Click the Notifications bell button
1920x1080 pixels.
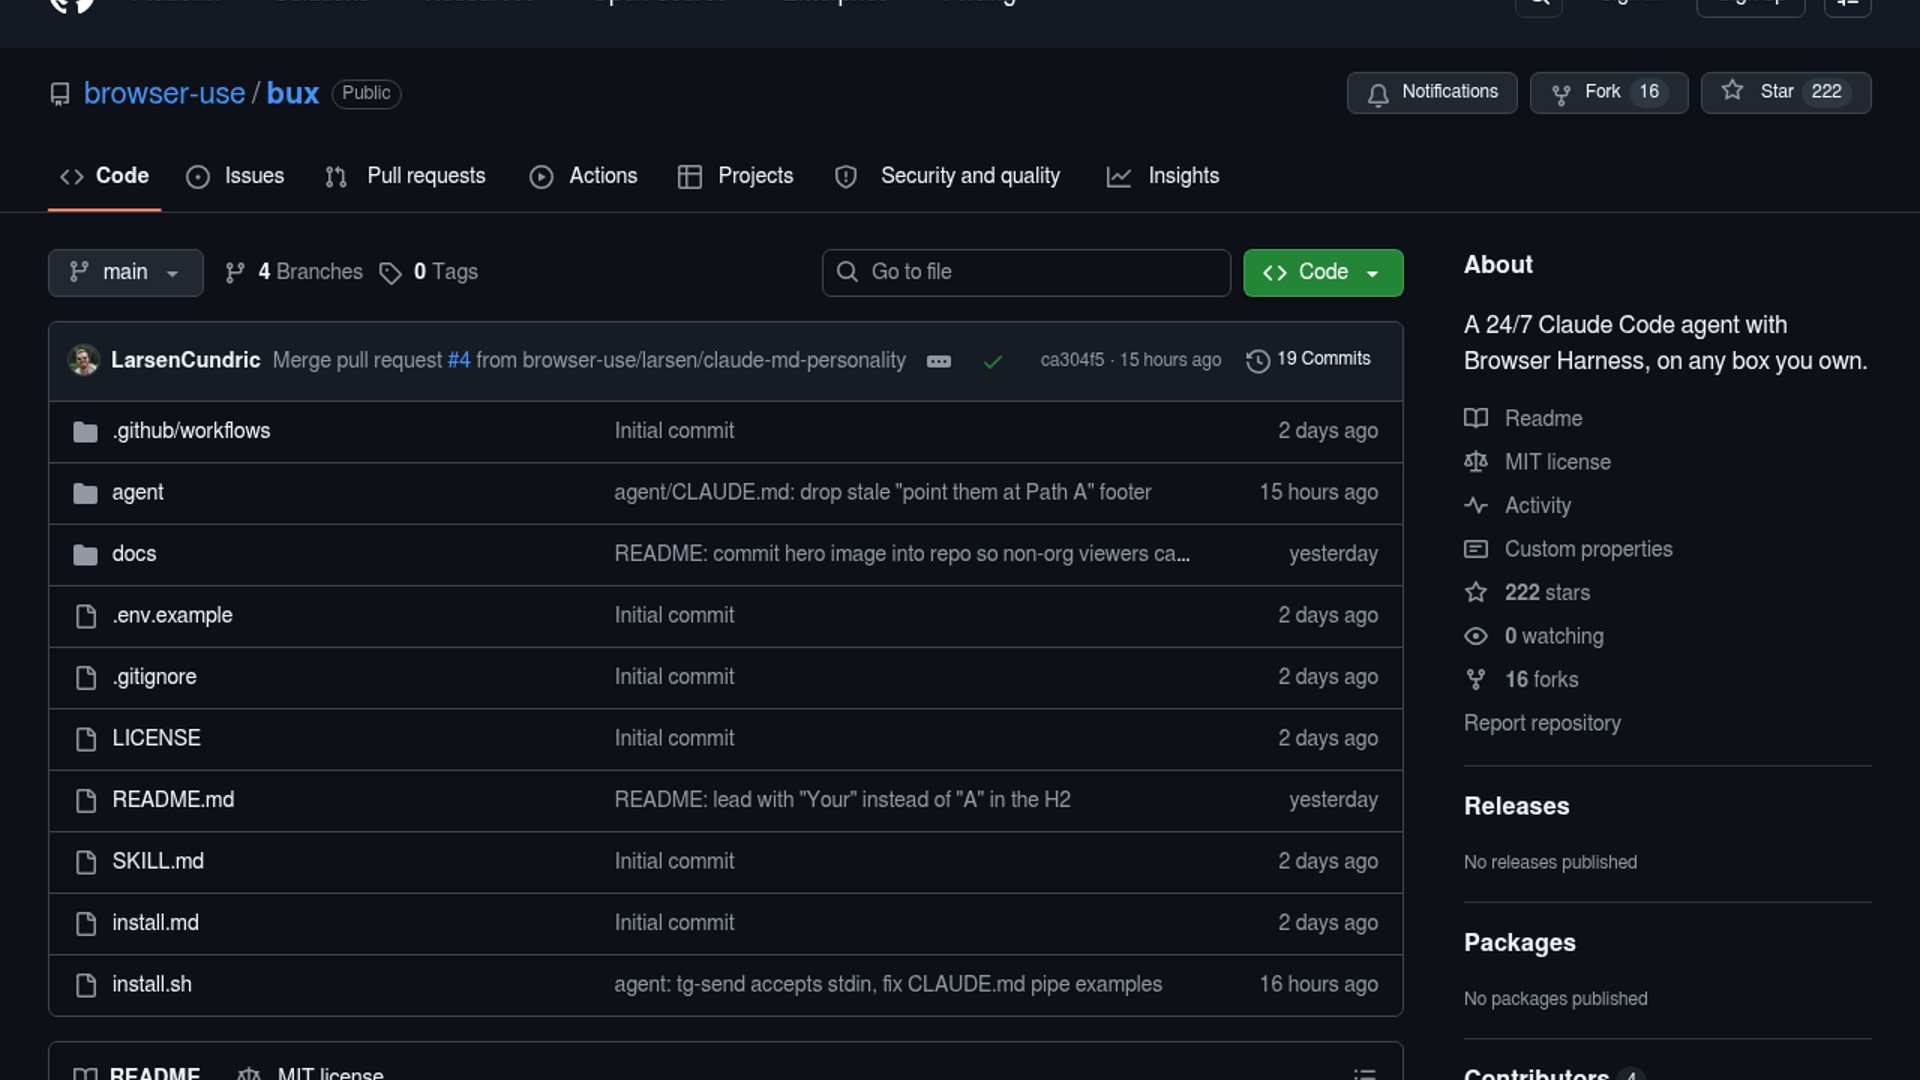[1431, 92]
